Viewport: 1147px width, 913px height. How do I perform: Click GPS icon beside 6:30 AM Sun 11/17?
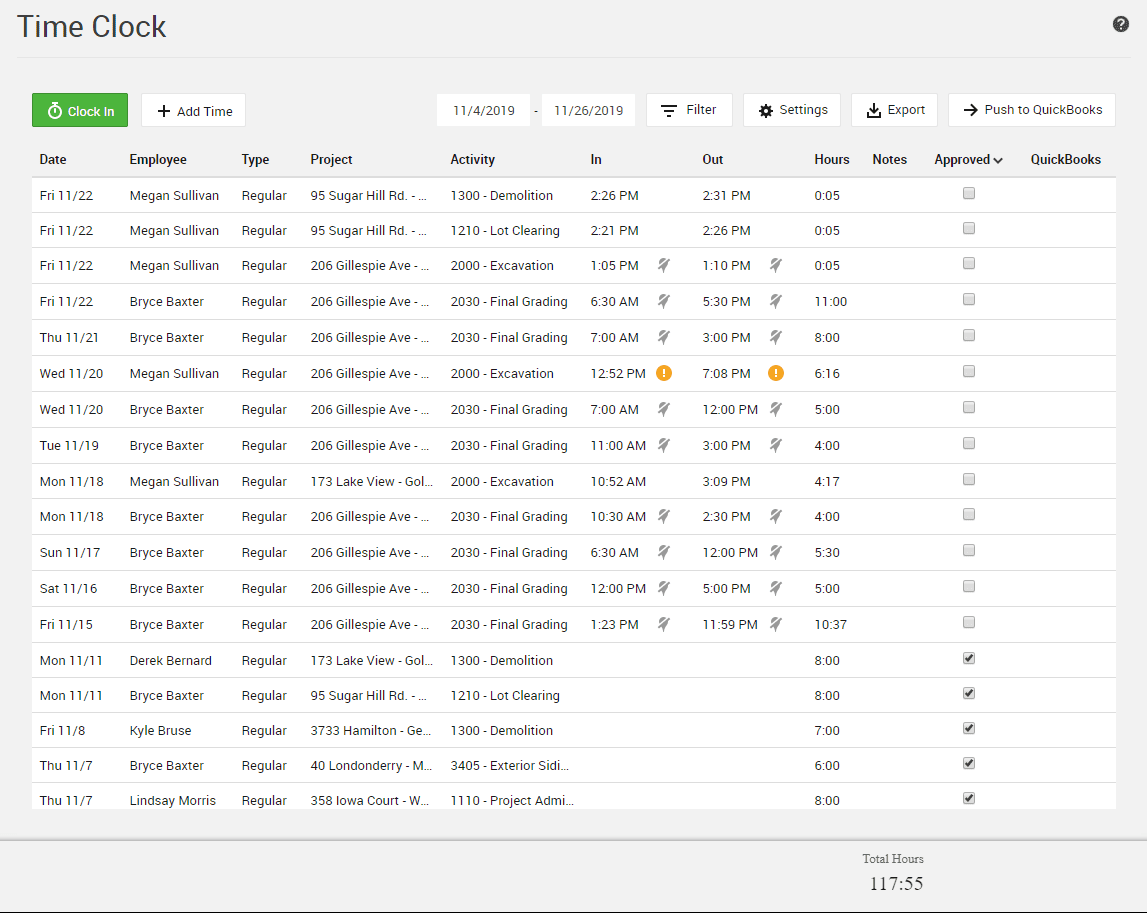click(x=663, y=552)
